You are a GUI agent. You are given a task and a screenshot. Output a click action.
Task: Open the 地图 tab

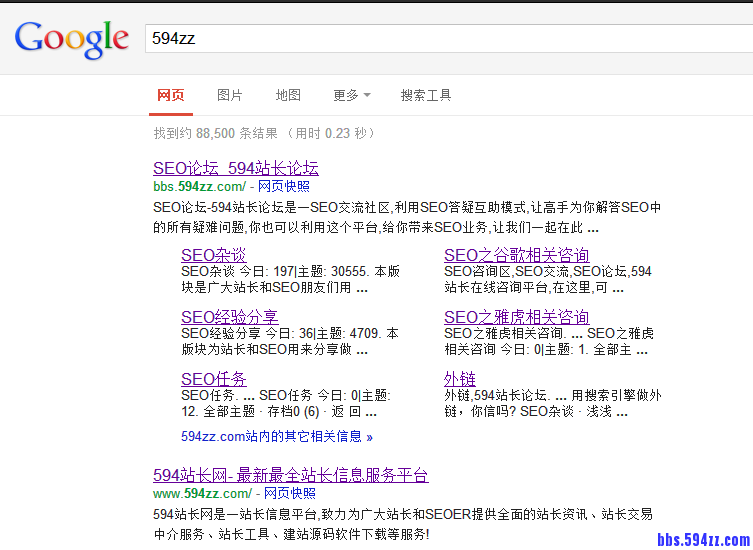pyautogui.click(x=288, y=95)
